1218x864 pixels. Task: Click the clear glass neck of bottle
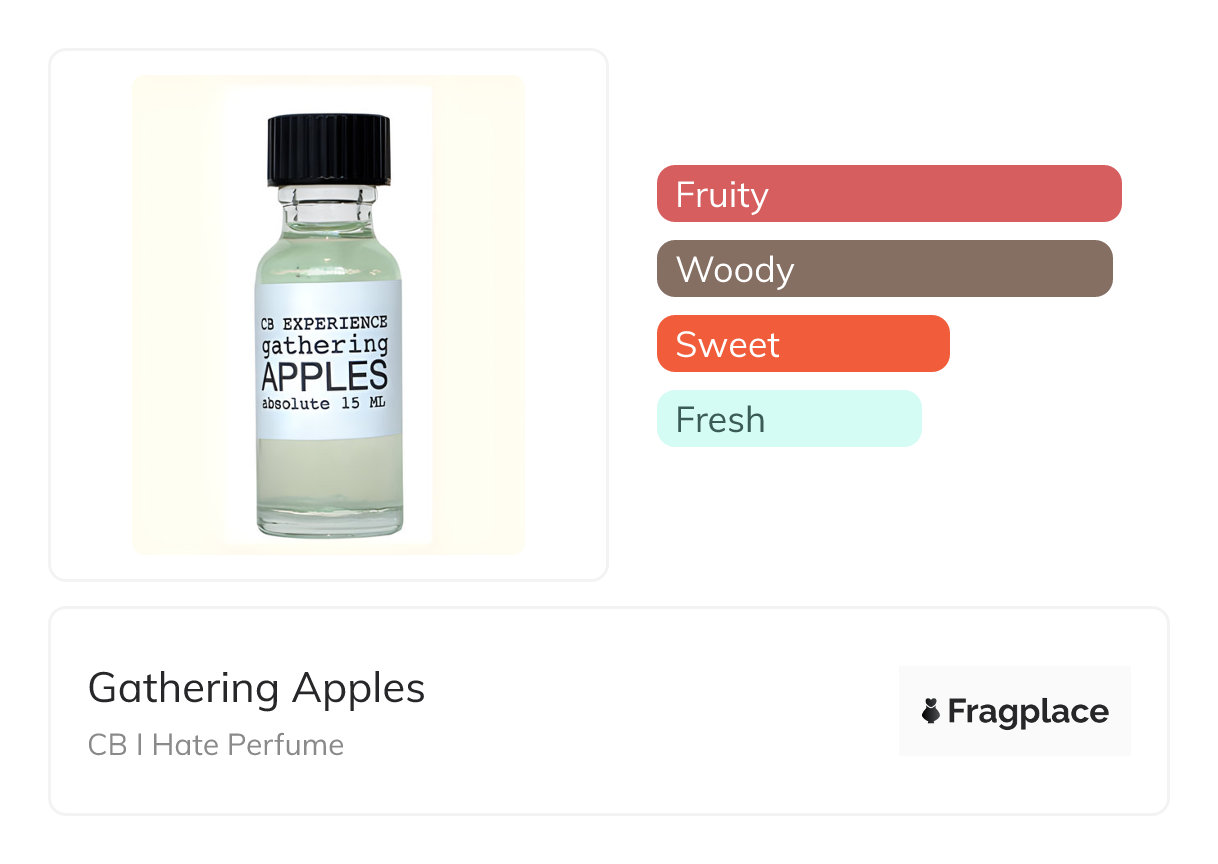pyautogui.click(x=328, y=207)
